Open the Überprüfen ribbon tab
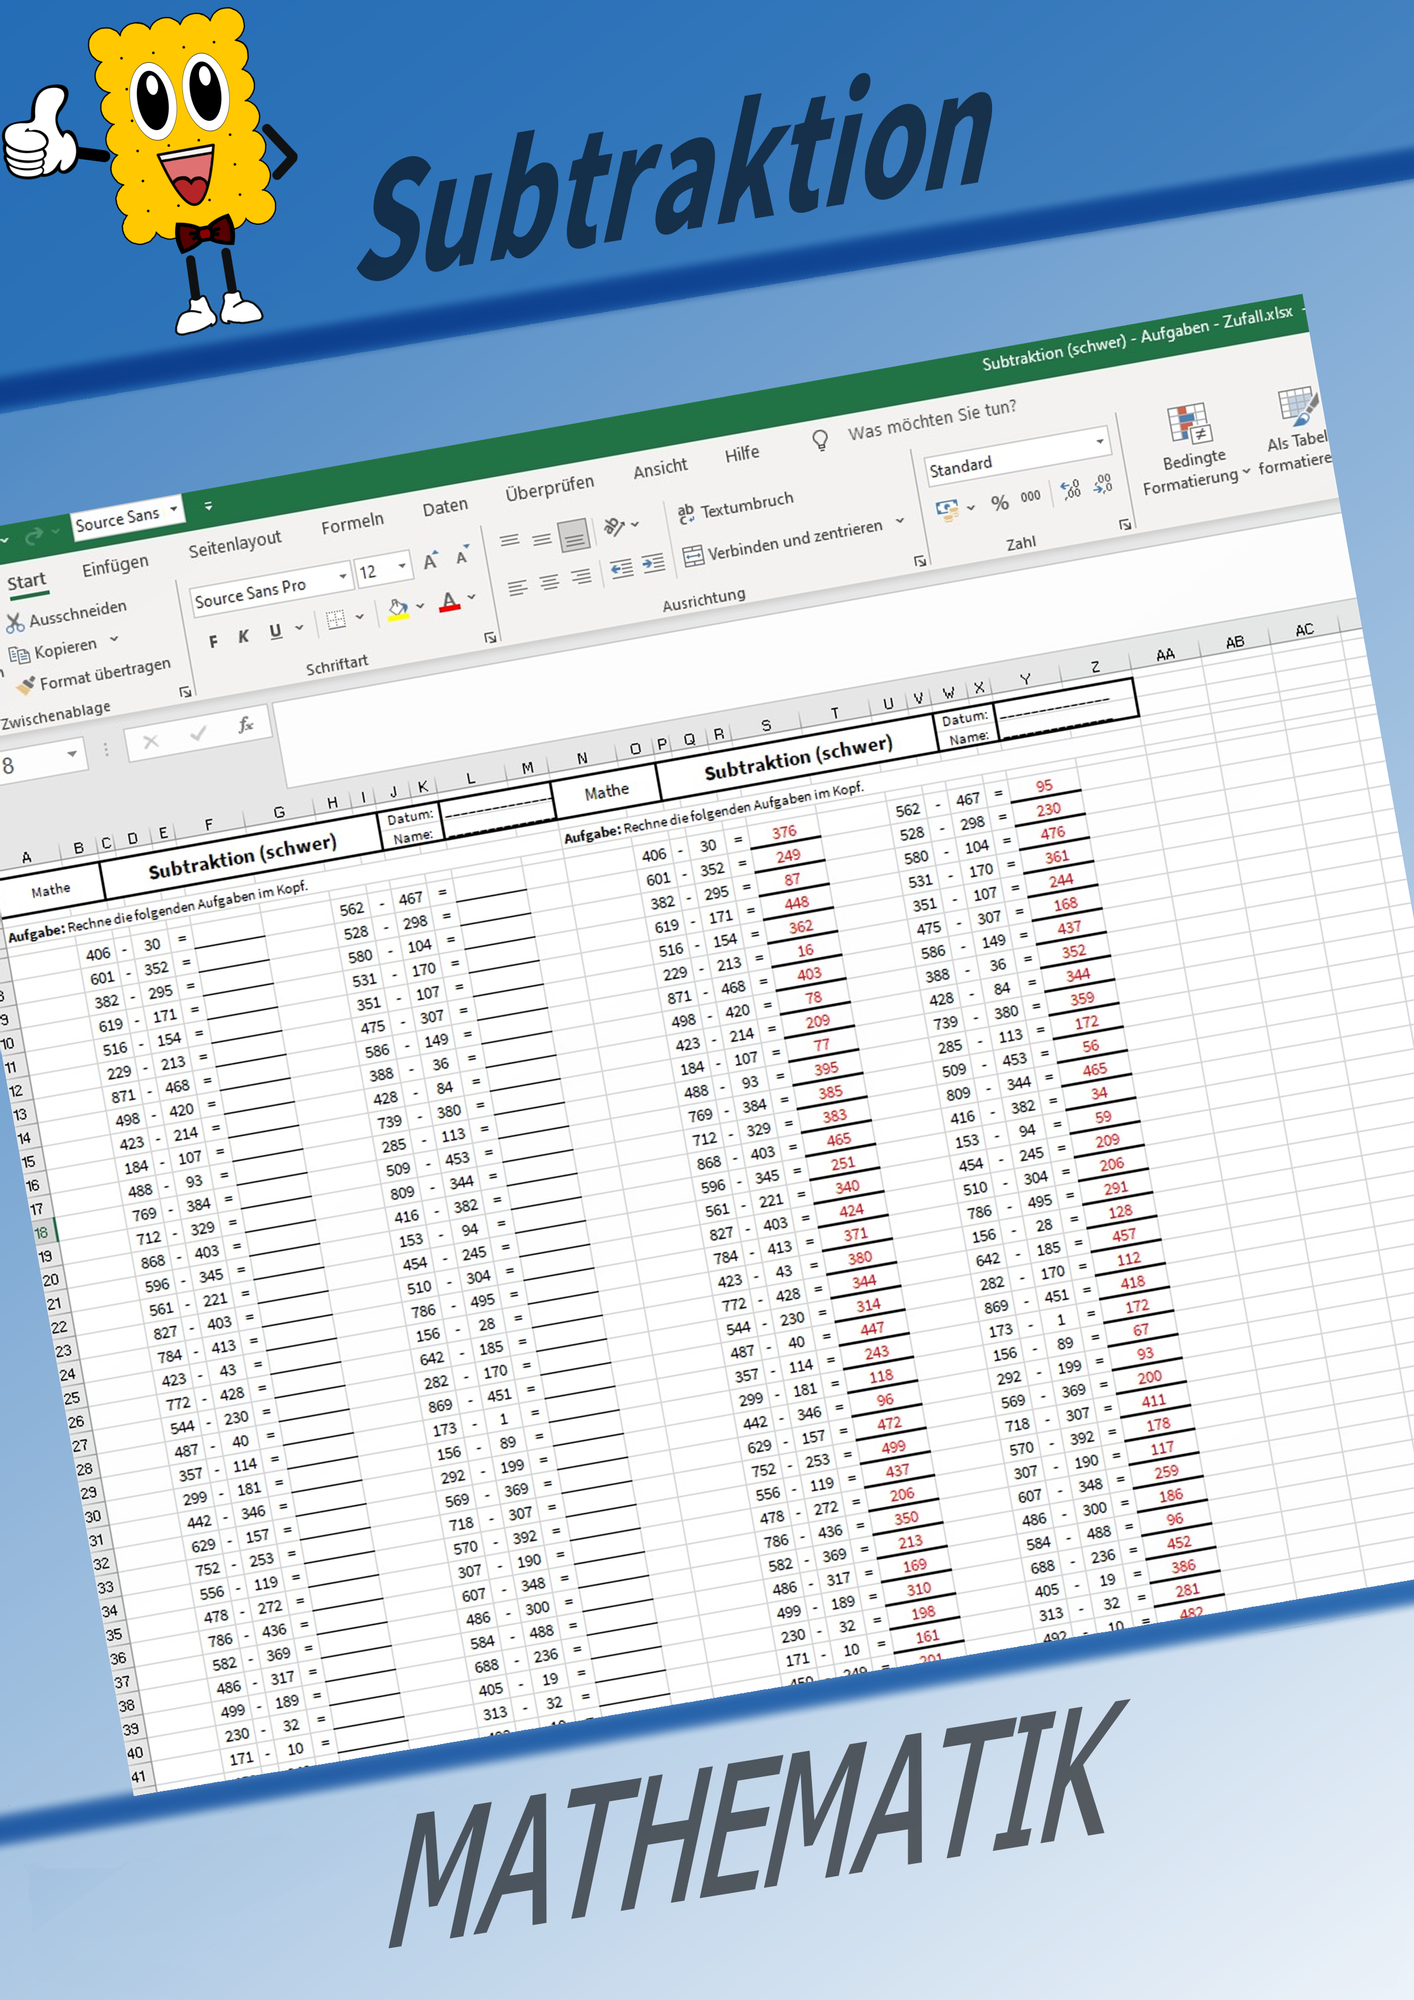Viewport: 1414px width, 2000px height. (x=549, y=488)
